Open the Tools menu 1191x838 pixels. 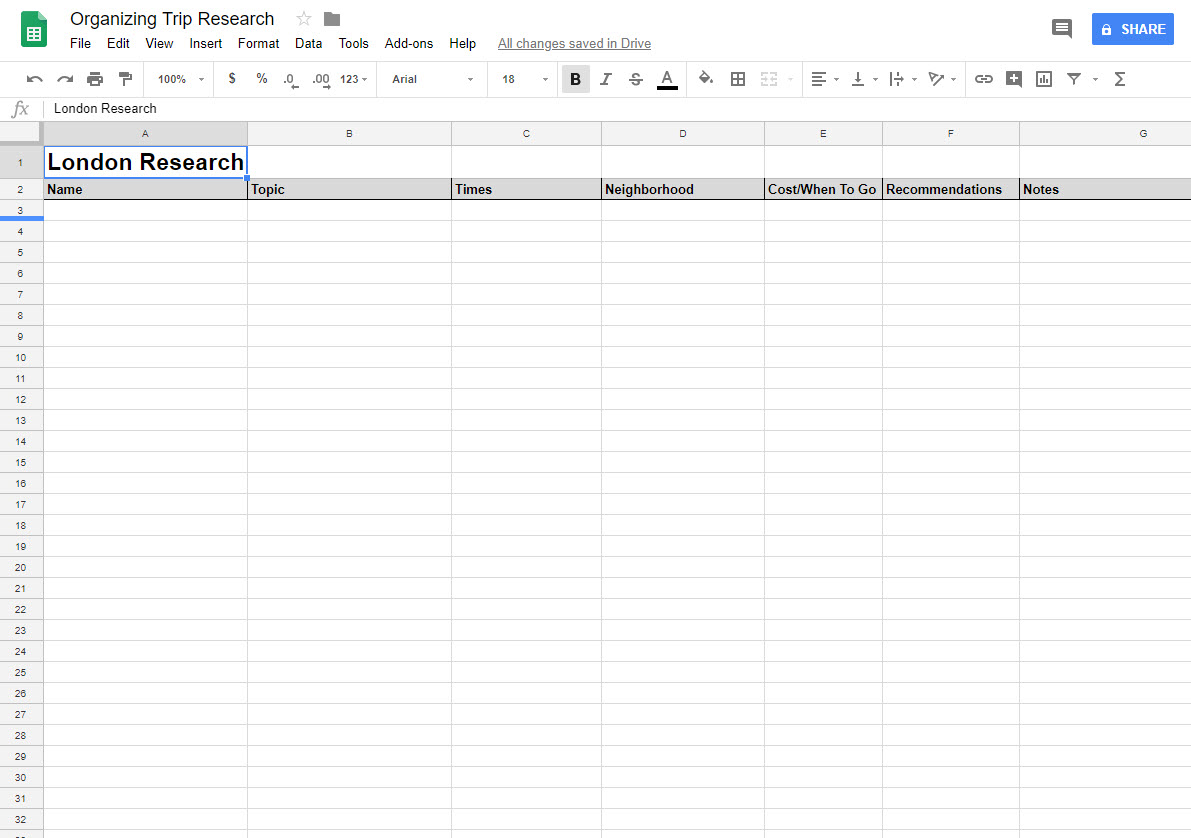[x=353, y=43]
